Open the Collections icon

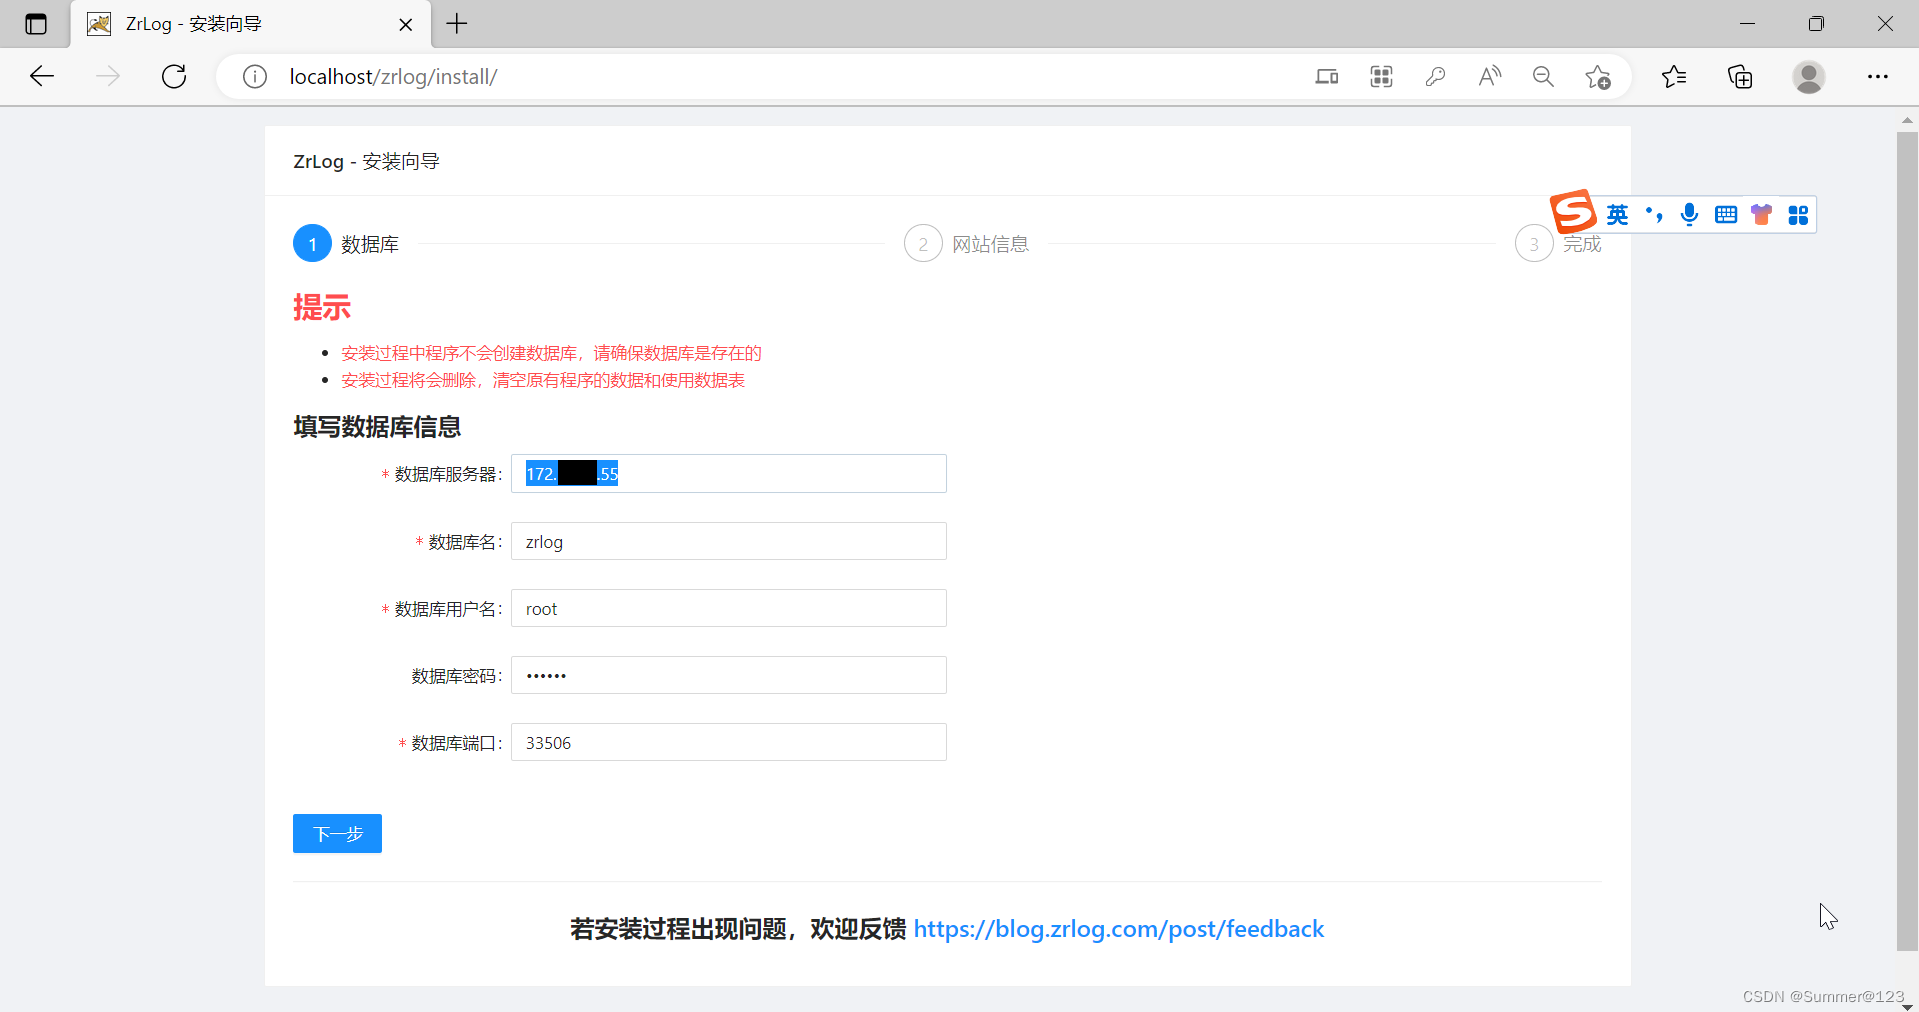click(x=1740, y=76)
